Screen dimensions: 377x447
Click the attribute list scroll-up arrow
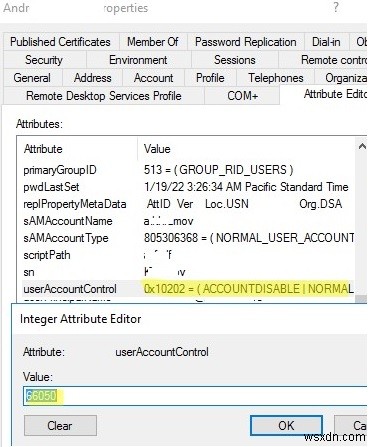coord(362,146)
